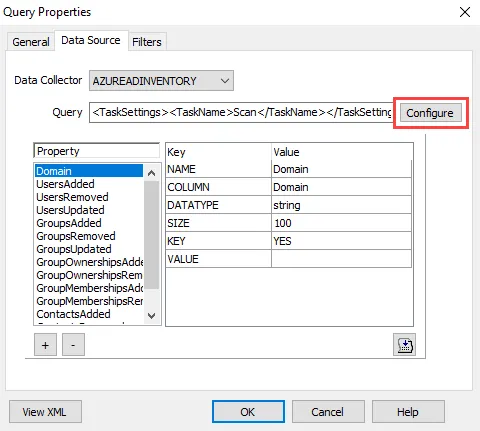Click the COLUMN key cell
This screenshot has height=431, width=480.
[x=219, y=187]
